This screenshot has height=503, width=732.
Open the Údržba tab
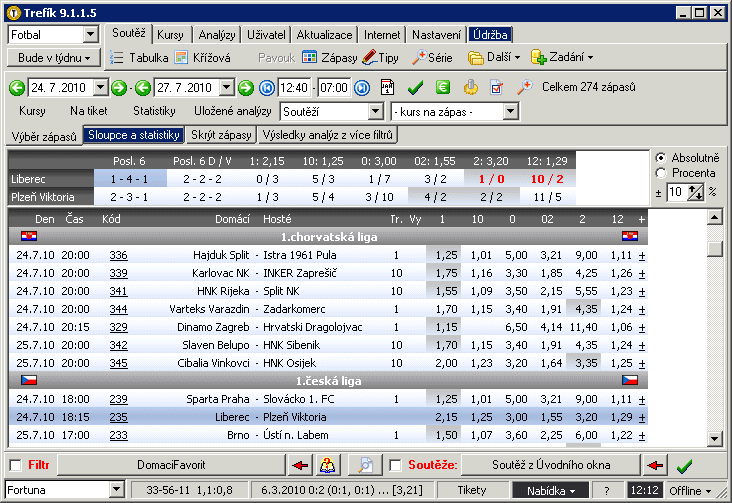coord(490,35)
